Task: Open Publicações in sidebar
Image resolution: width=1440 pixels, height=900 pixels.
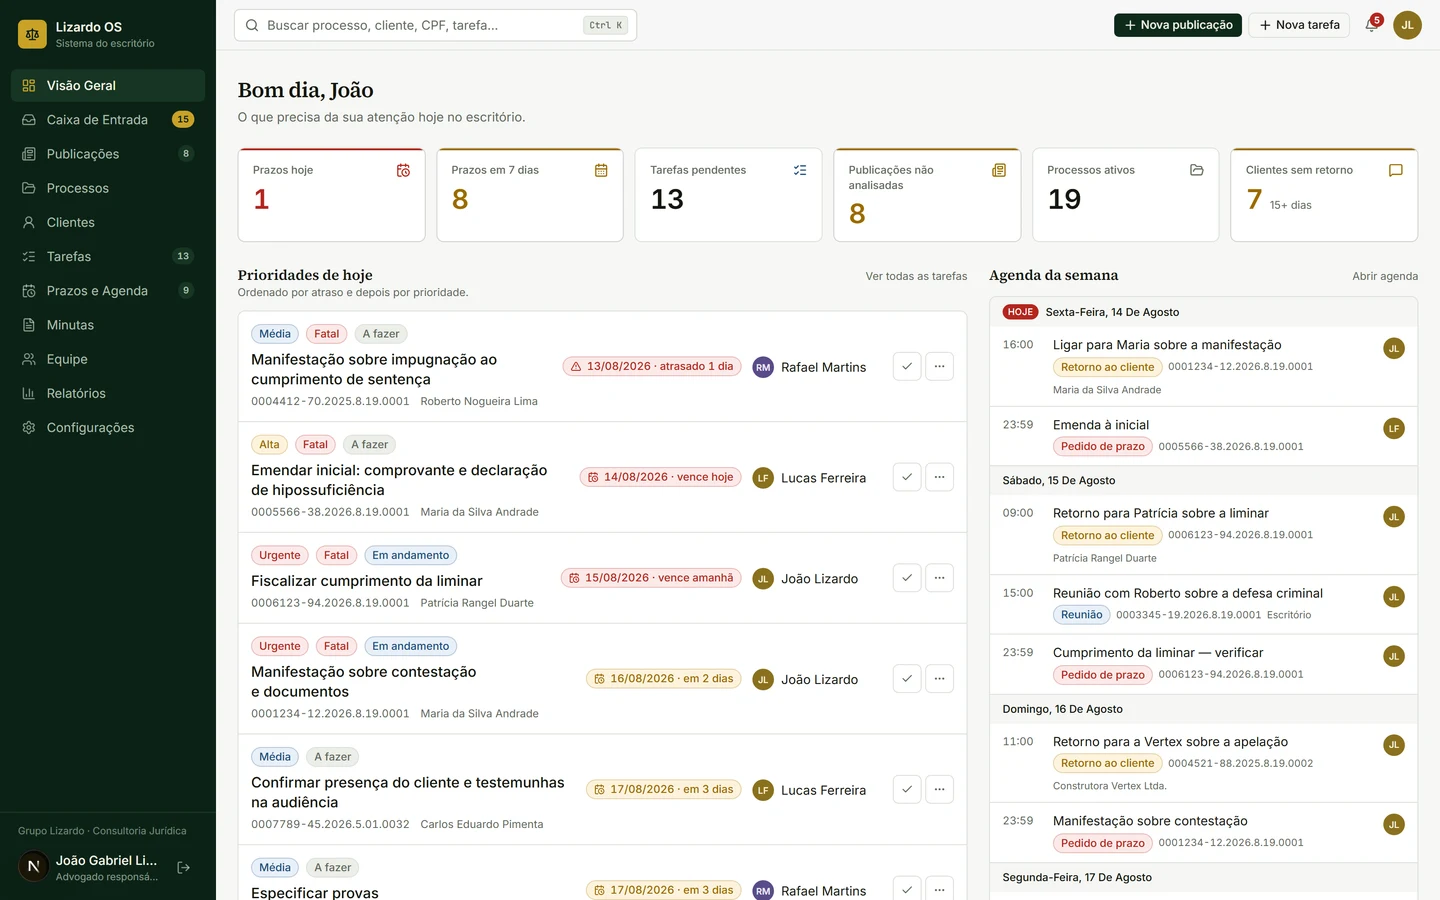Action: tap(108, 154)
